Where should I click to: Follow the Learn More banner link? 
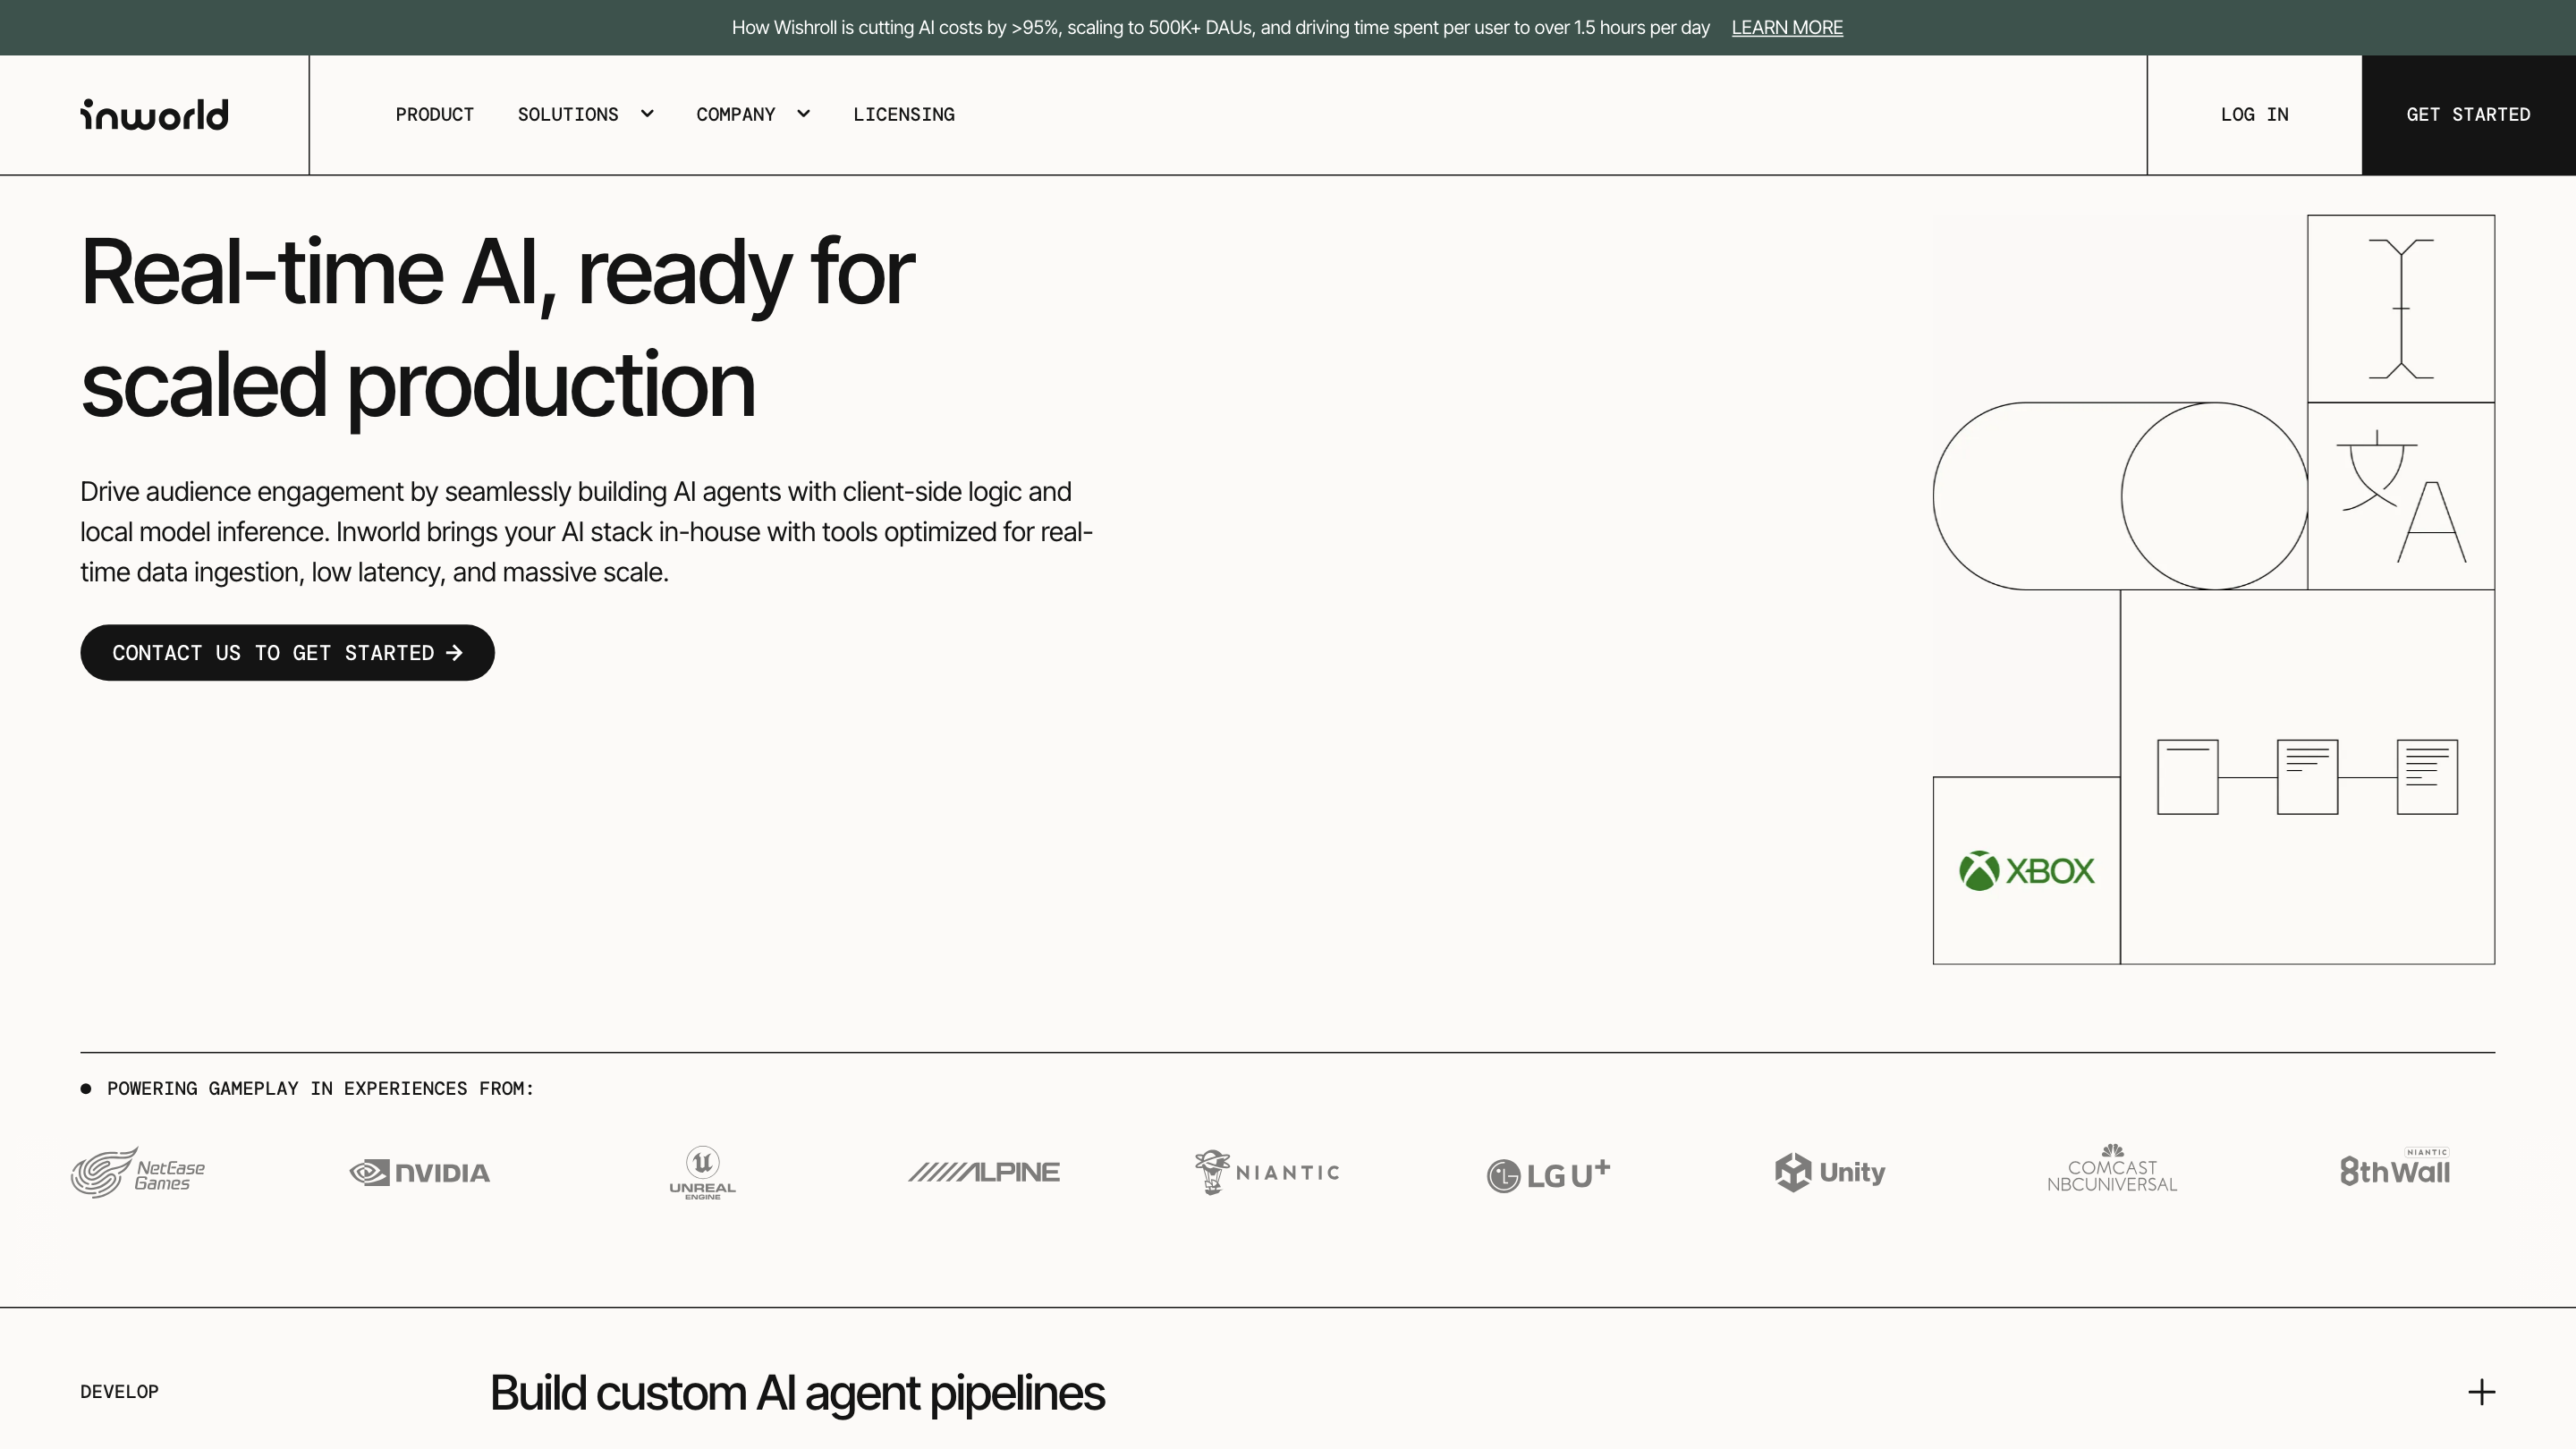pyautogui.click(x=1786, y=28)
